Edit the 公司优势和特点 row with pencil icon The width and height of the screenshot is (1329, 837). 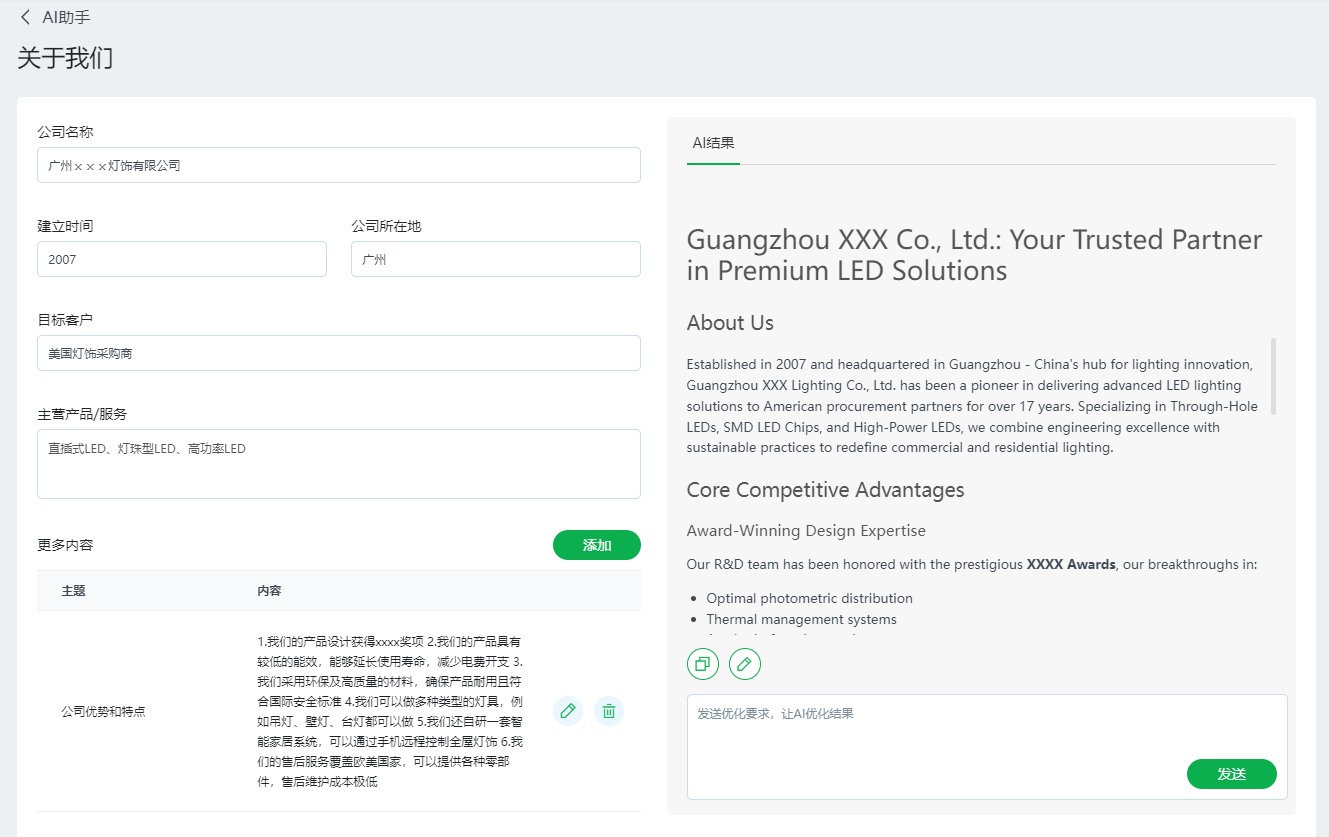tap(568, 711)
